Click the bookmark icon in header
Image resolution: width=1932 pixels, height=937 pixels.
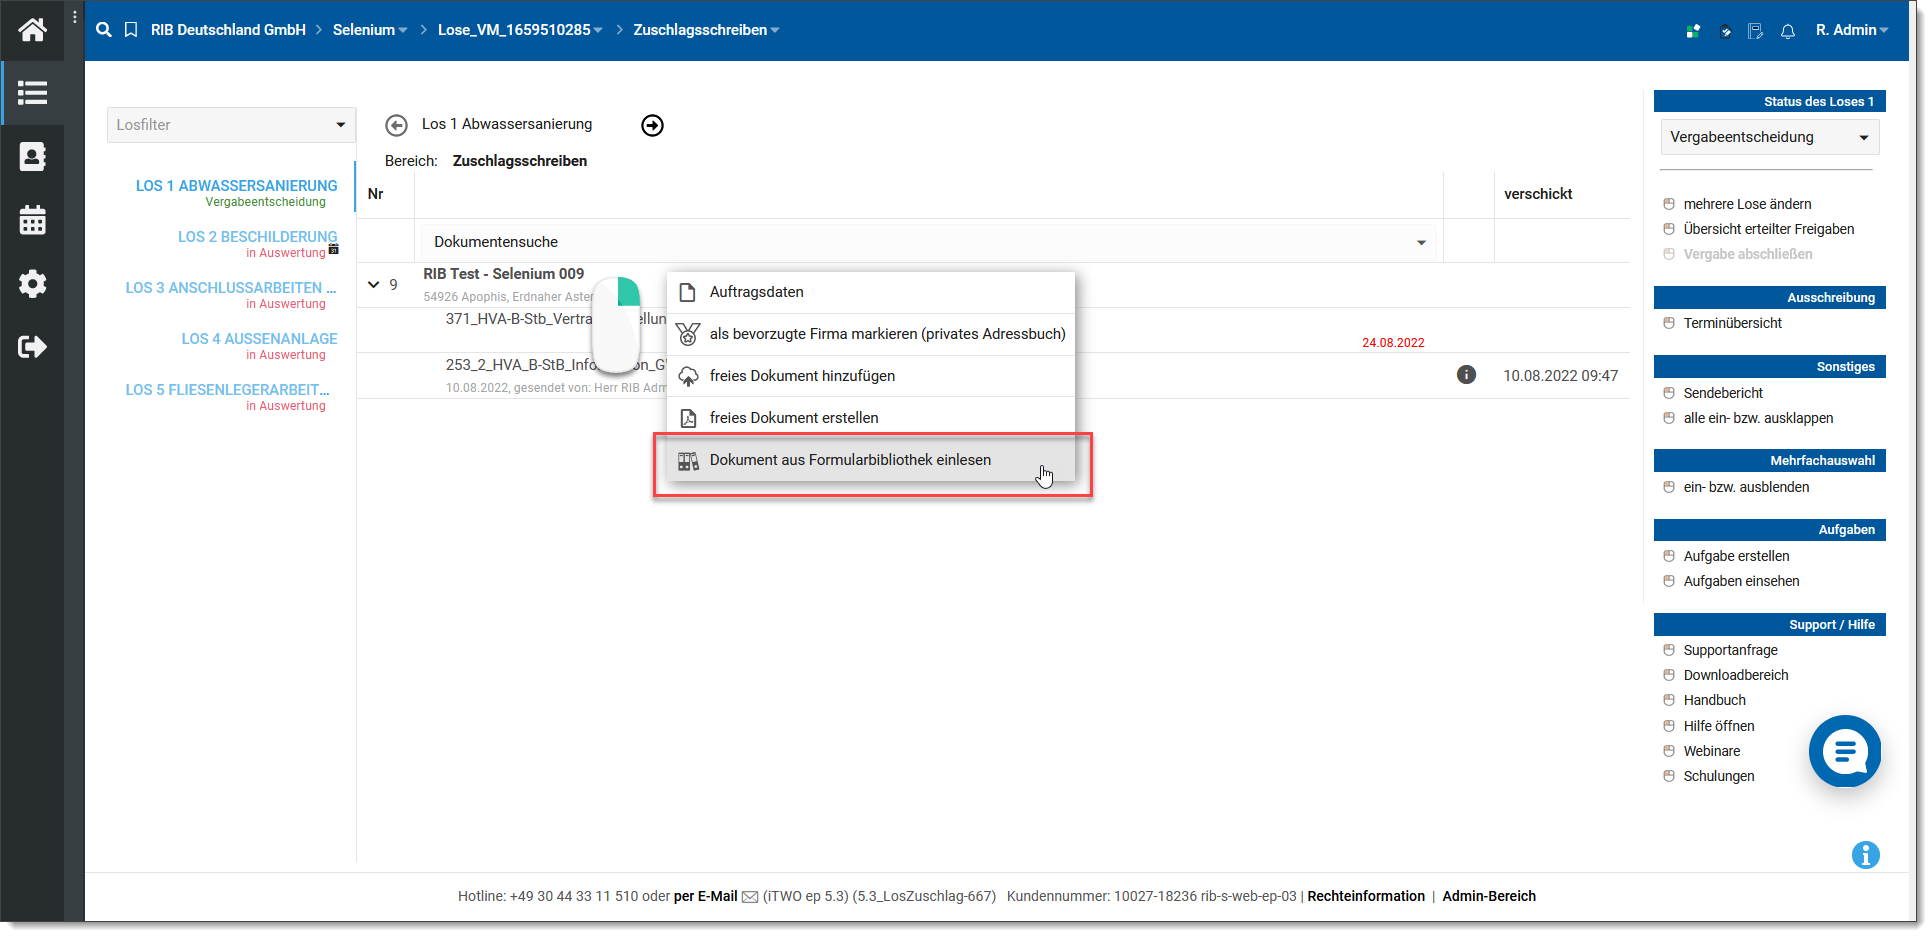[x=131, y=30]
